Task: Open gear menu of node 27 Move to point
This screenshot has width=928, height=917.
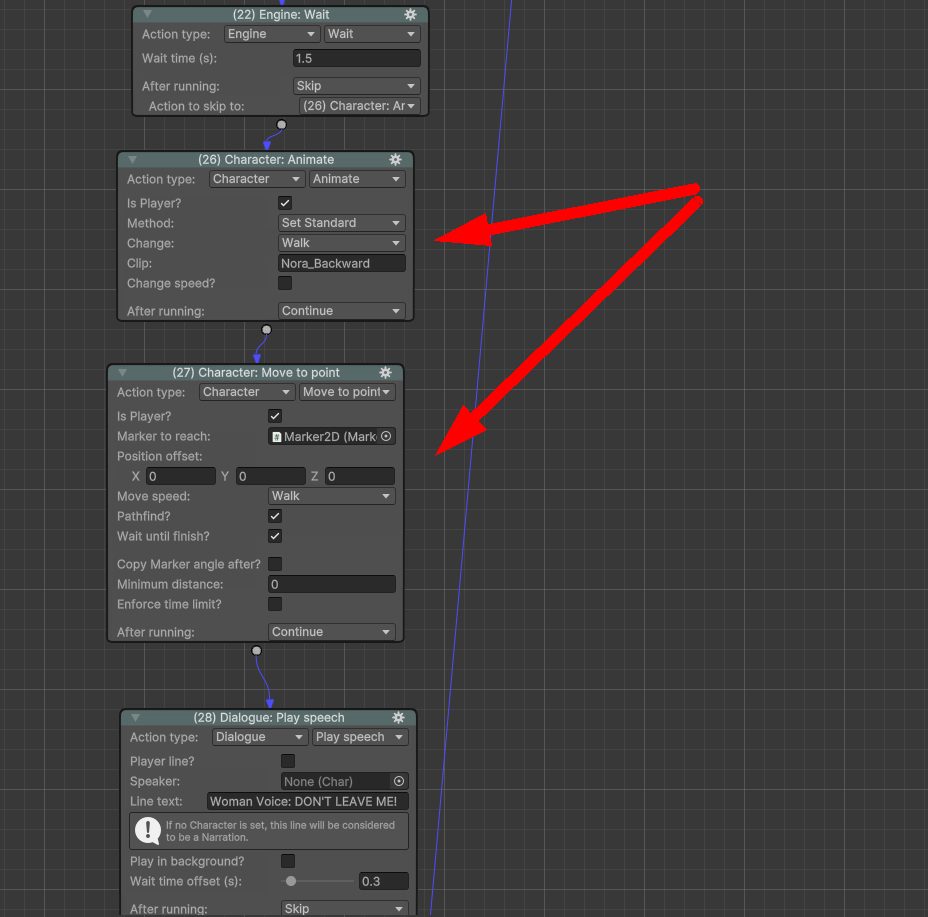Action: click(385, 372)
